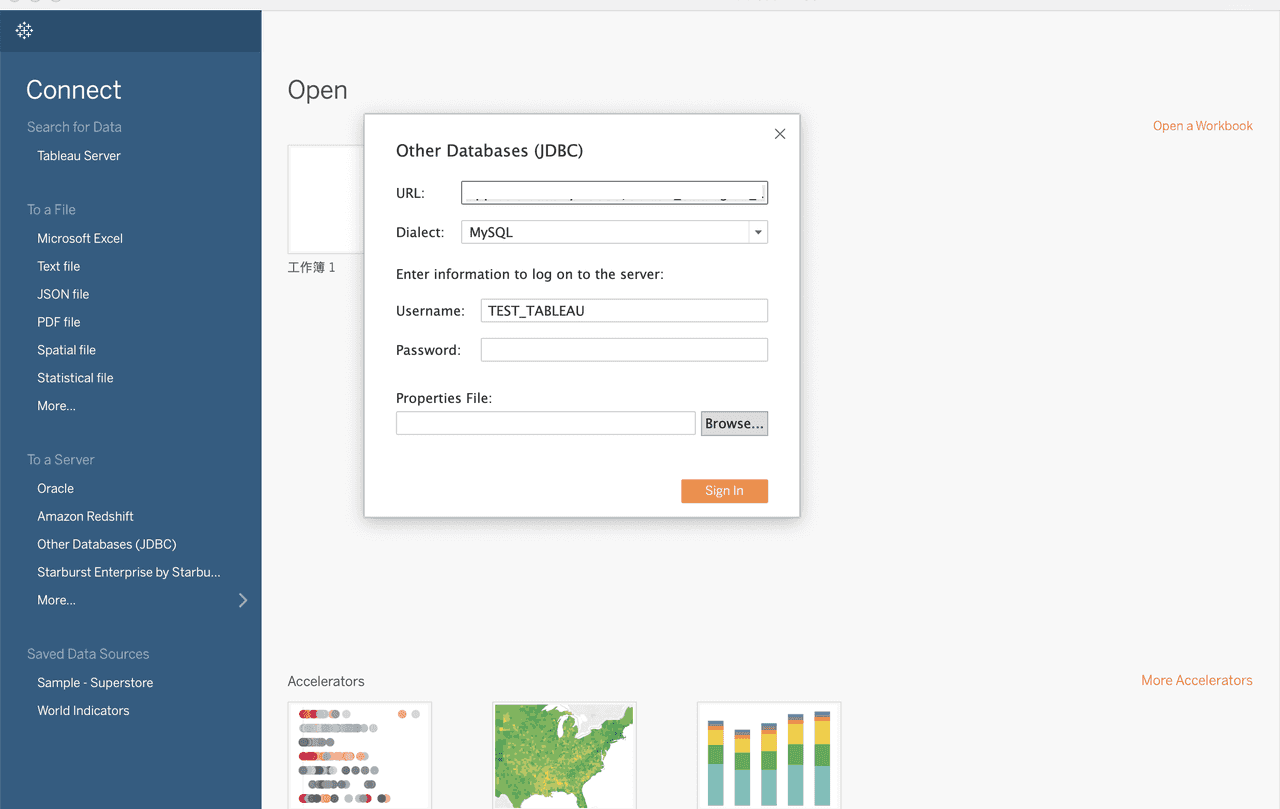Click the green map accelerator thumbnail
1280x809 pixels.
(x=563, y=755)
